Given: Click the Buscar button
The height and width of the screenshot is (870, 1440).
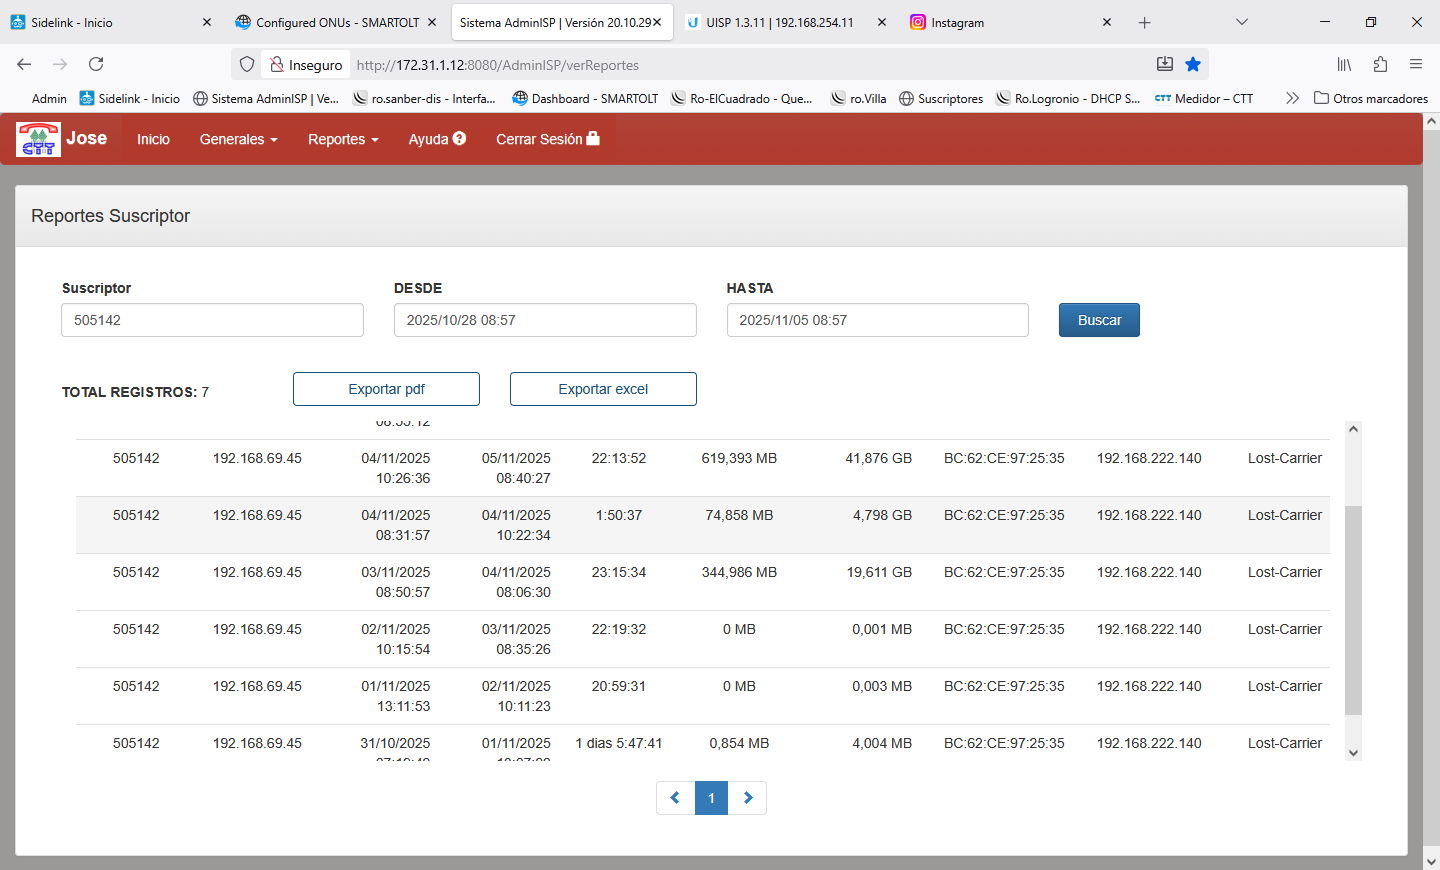Looking at the screenshot, I should (1099, 320).
